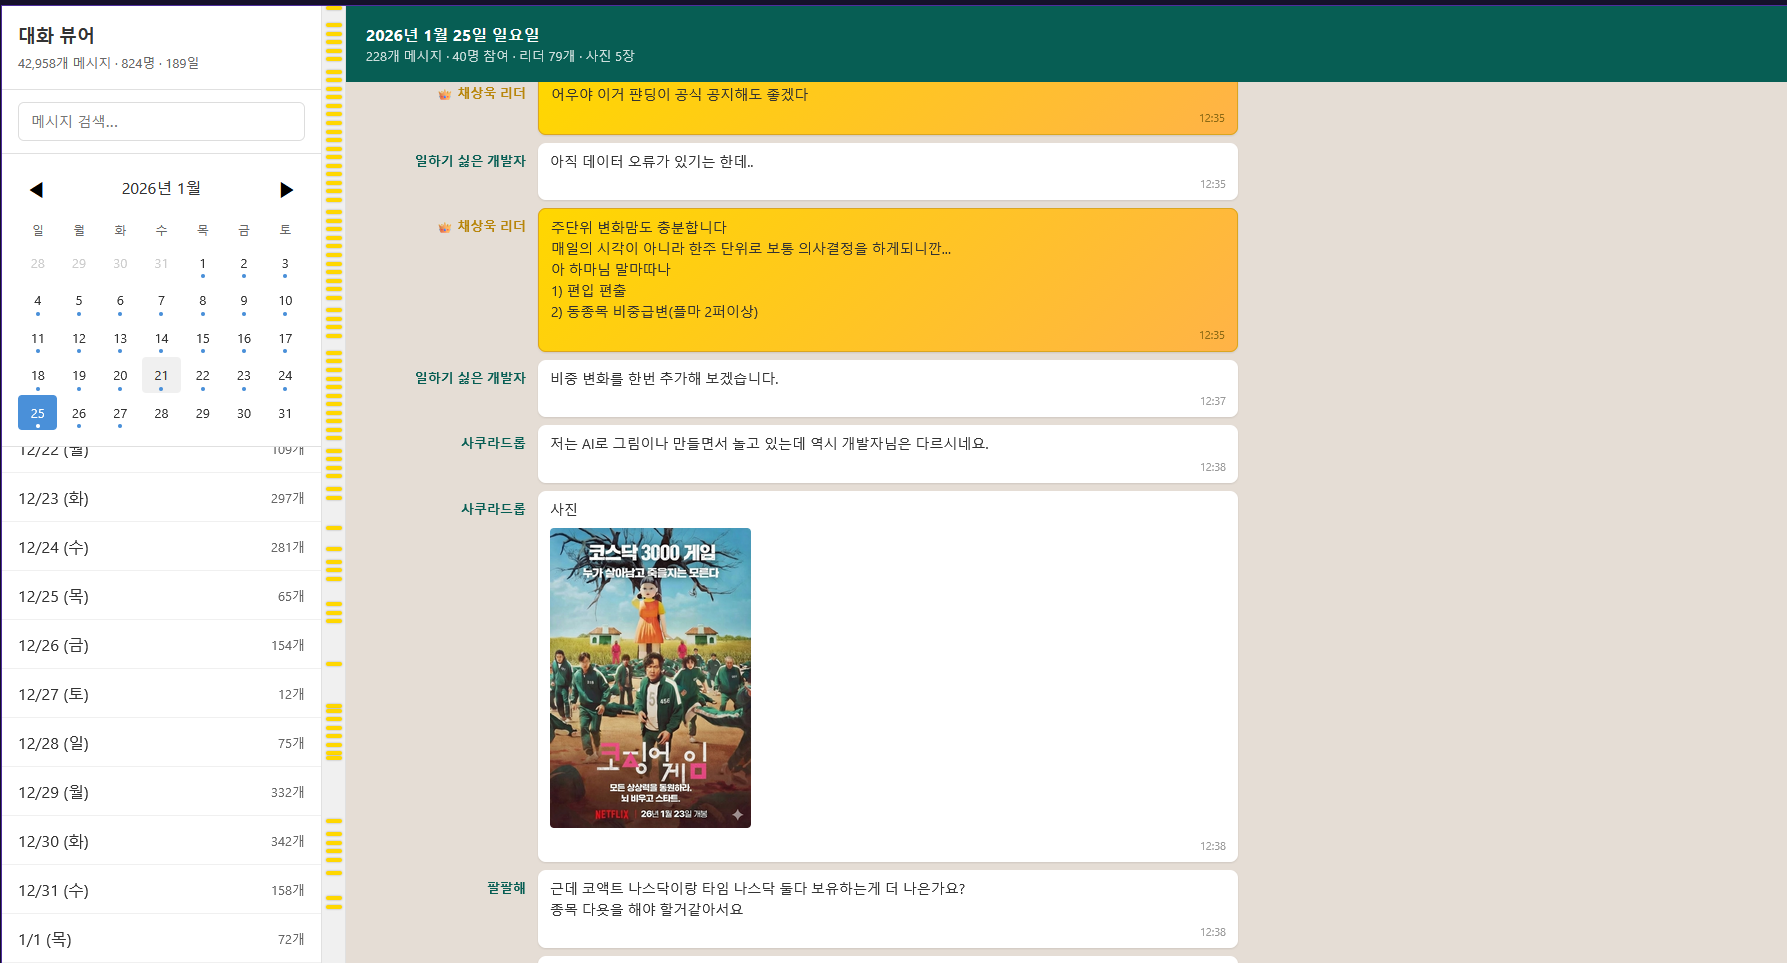
Task: Select January 25 in the calendar
Action: point(37,413)
